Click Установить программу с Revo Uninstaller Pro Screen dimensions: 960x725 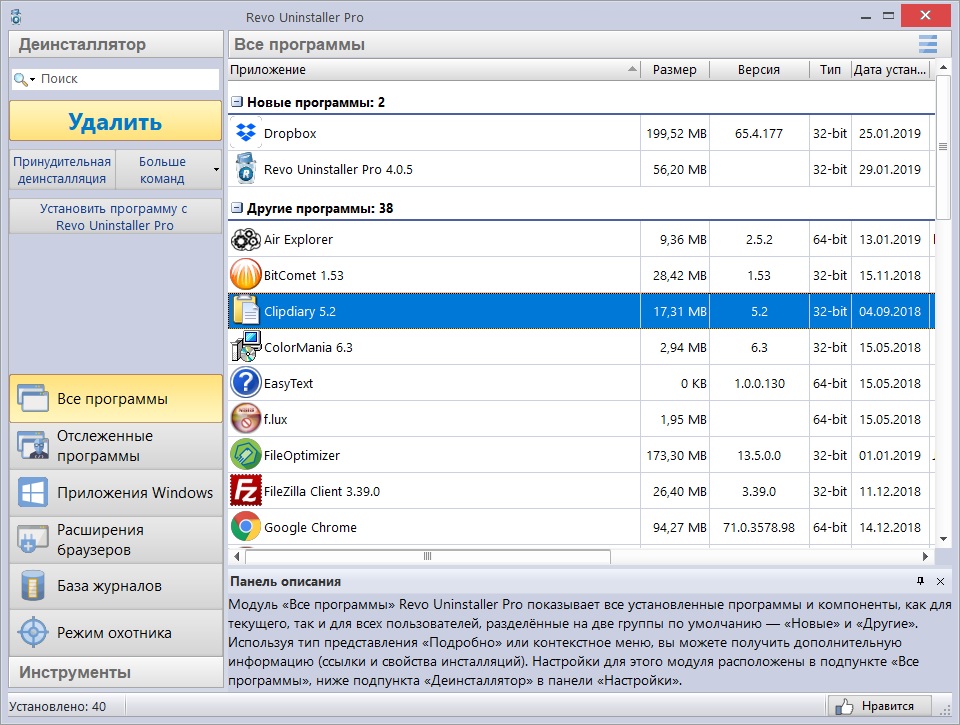pos(115,217)
